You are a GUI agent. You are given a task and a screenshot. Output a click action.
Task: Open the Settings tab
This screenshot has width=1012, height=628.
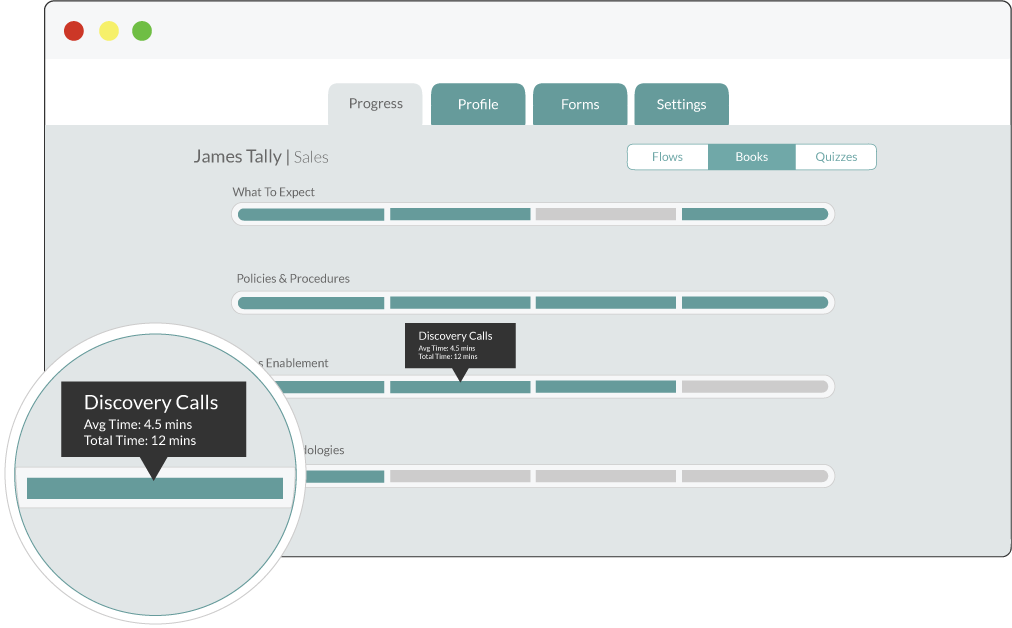[681, 105]
